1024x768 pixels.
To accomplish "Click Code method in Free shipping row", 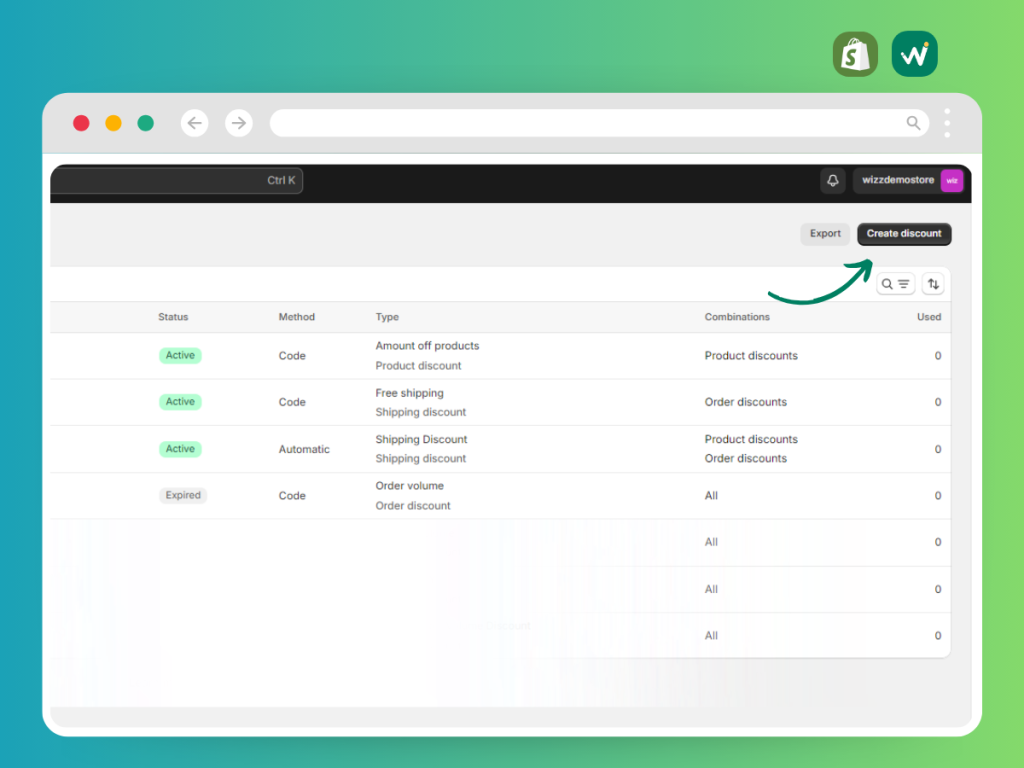I will [x=292, y=402].
